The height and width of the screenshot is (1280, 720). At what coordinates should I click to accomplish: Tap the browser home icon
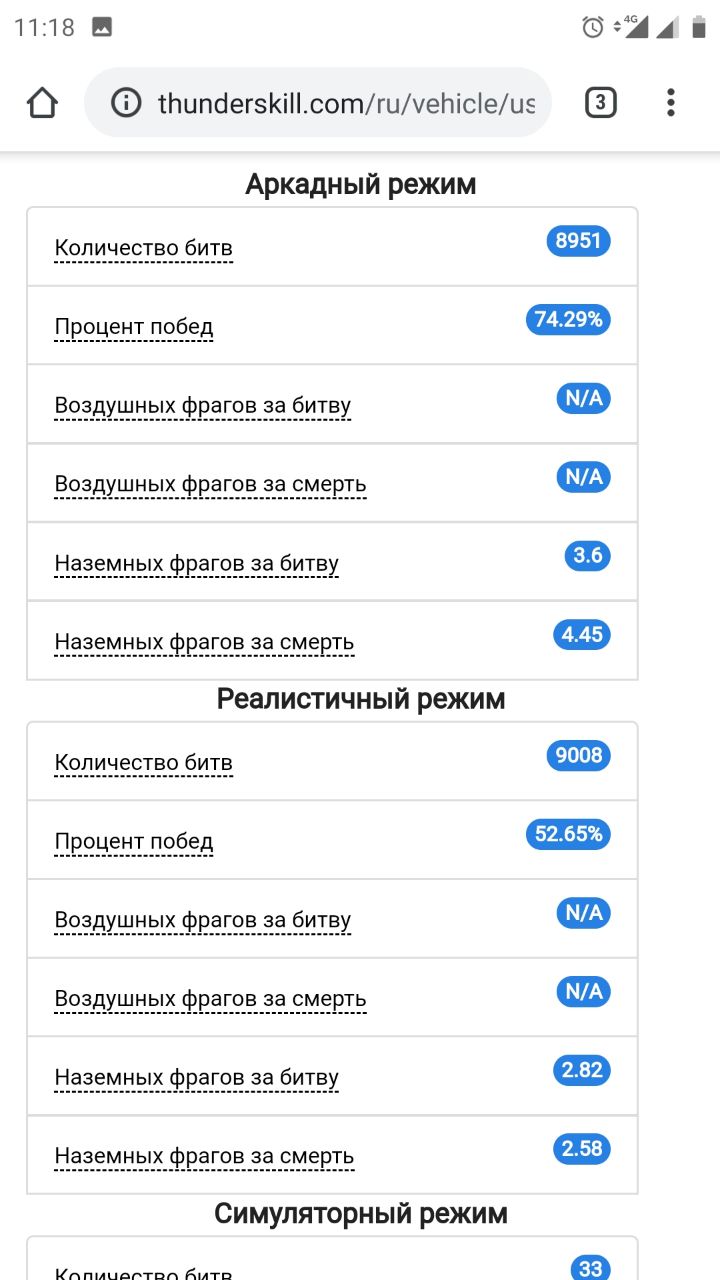click(x=42, y=102)
